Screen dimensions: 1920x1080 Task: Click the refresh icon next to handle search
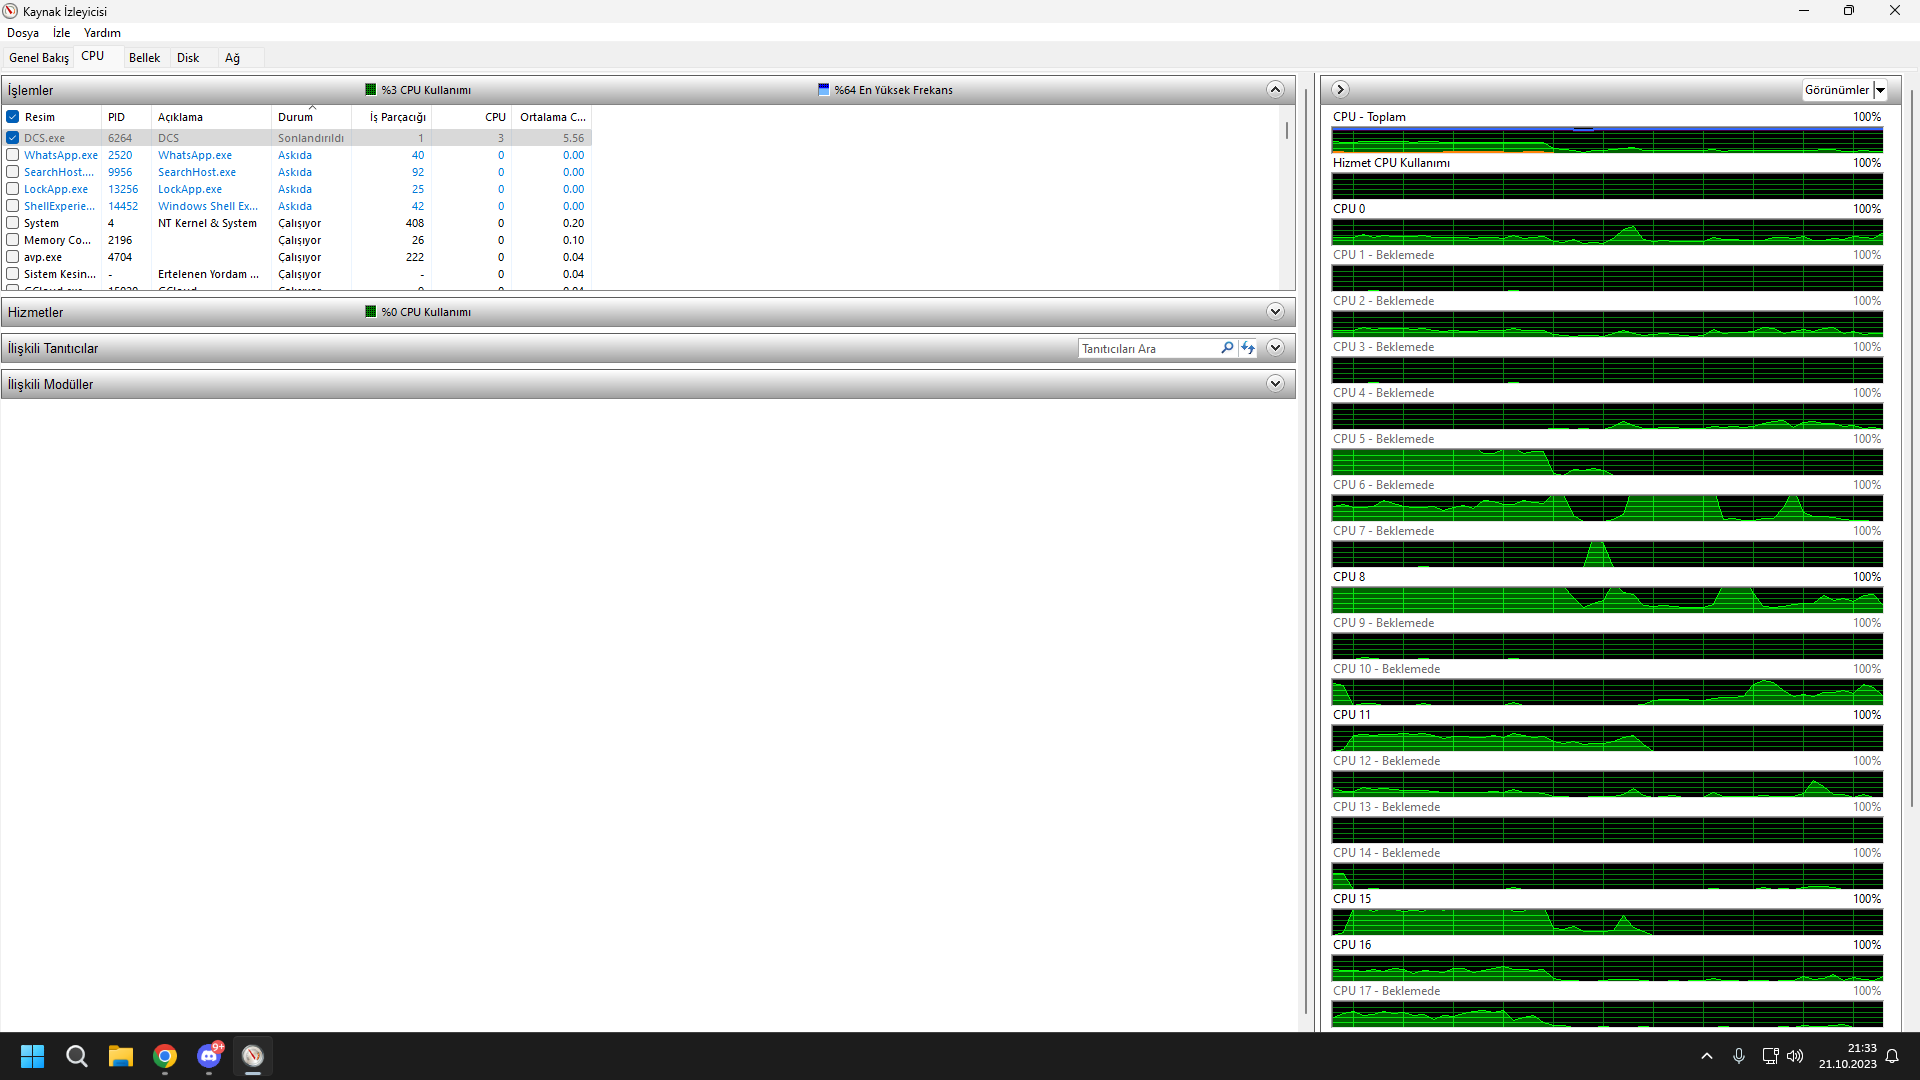(x=1248, y=348)
